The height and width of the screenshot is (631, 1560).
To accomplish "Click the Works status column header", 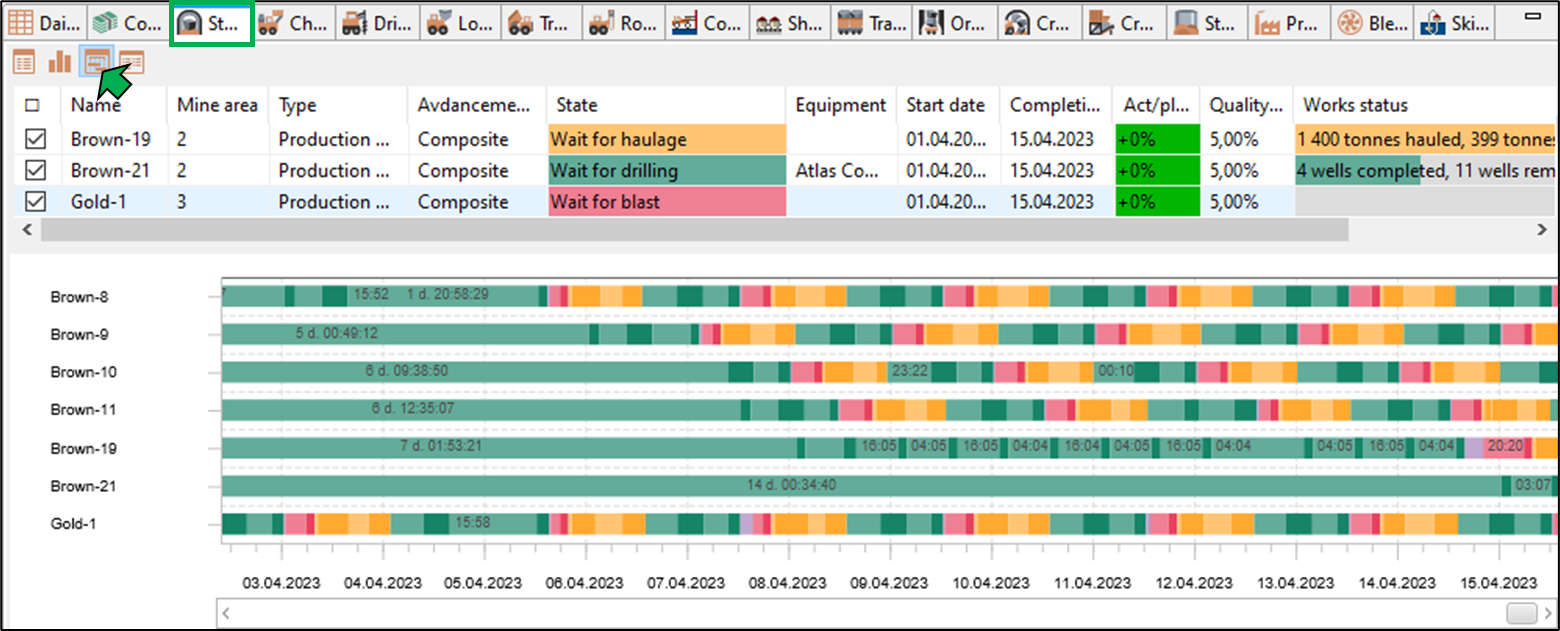I will click(1425, 105).
